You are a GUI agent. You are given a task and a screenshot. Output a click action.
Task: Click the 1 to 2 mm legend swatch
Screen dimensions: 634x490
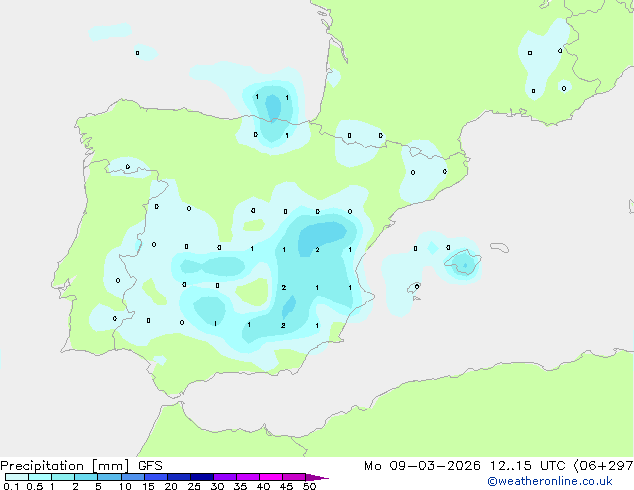[x=63, y=477]
